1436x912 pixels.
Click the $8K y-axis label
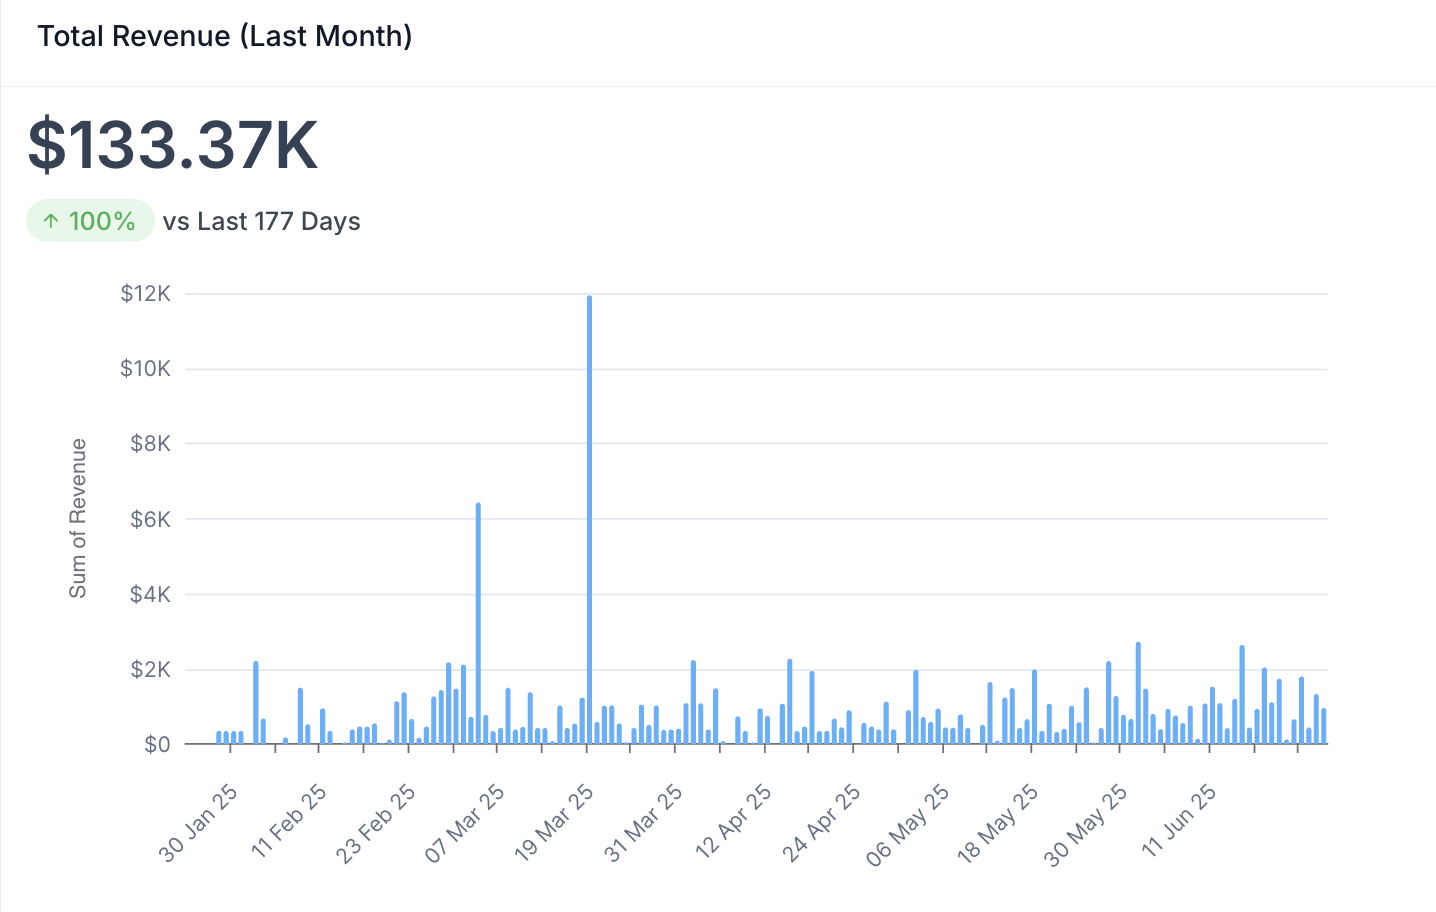tap(150, 444)
